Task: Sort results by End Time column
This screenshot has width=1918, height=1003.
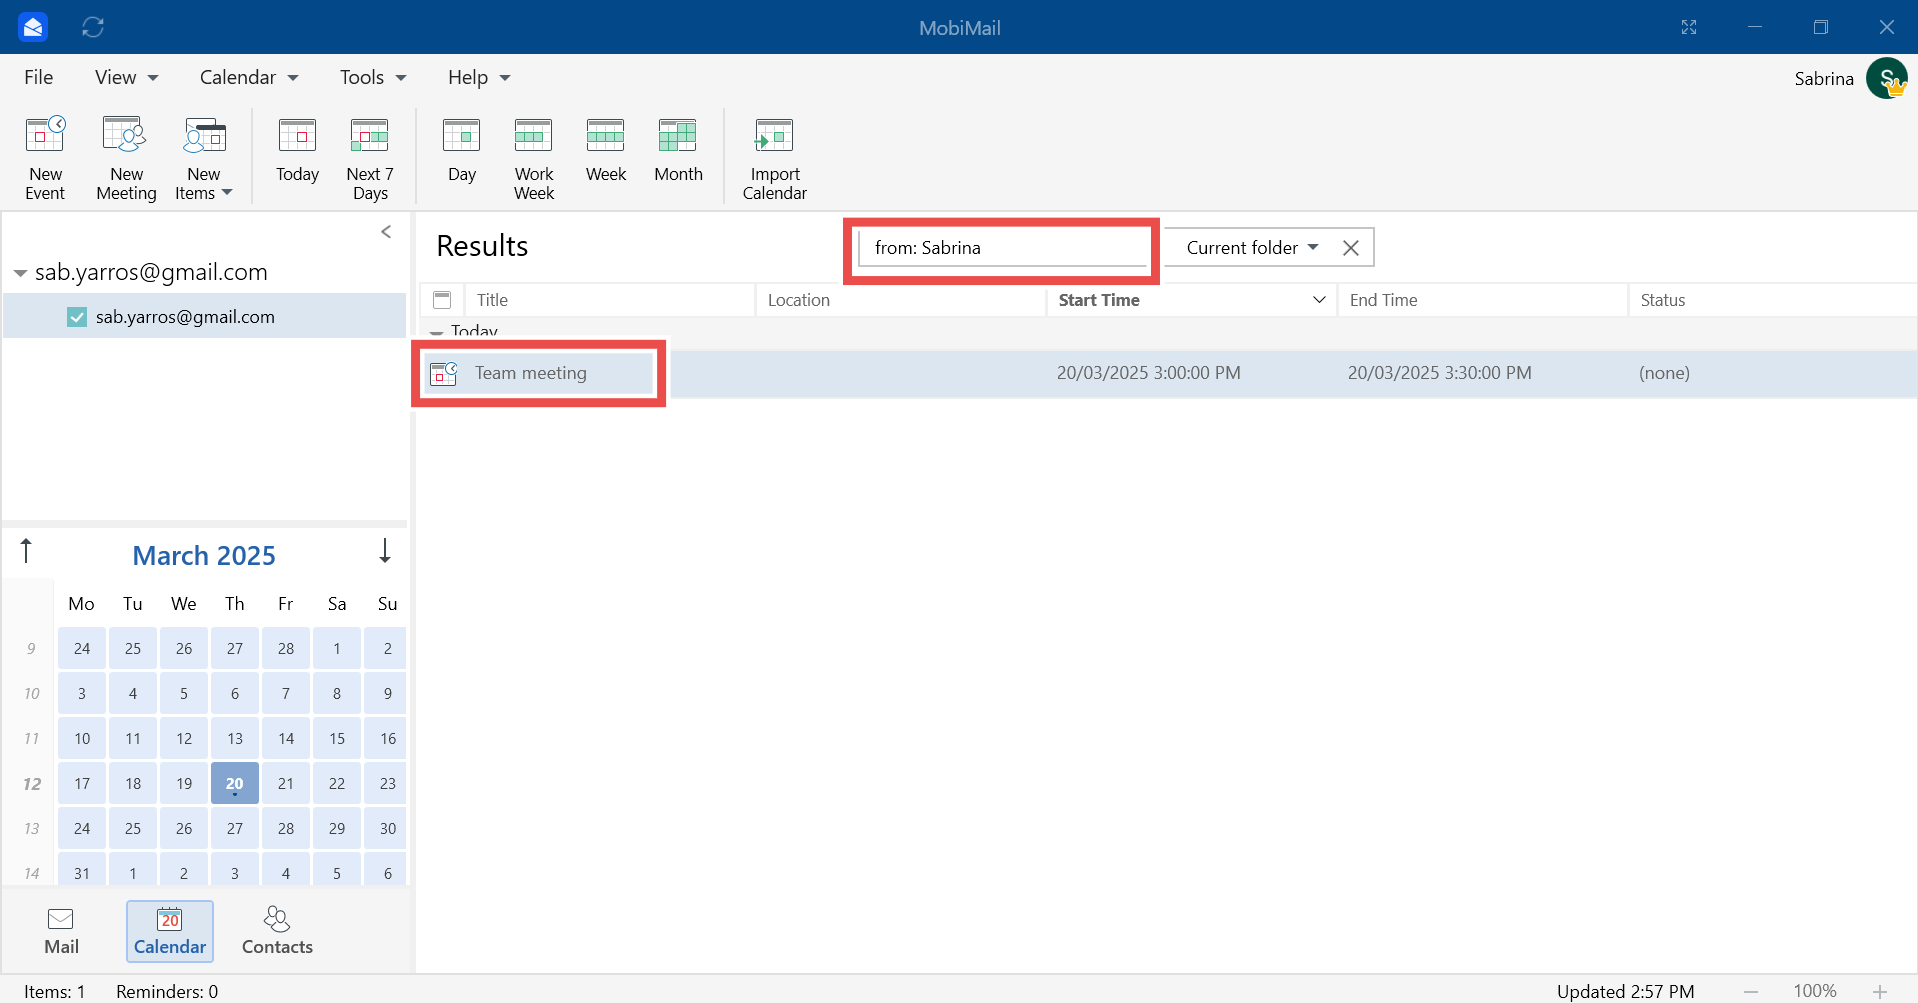Action: (1483, 300)
